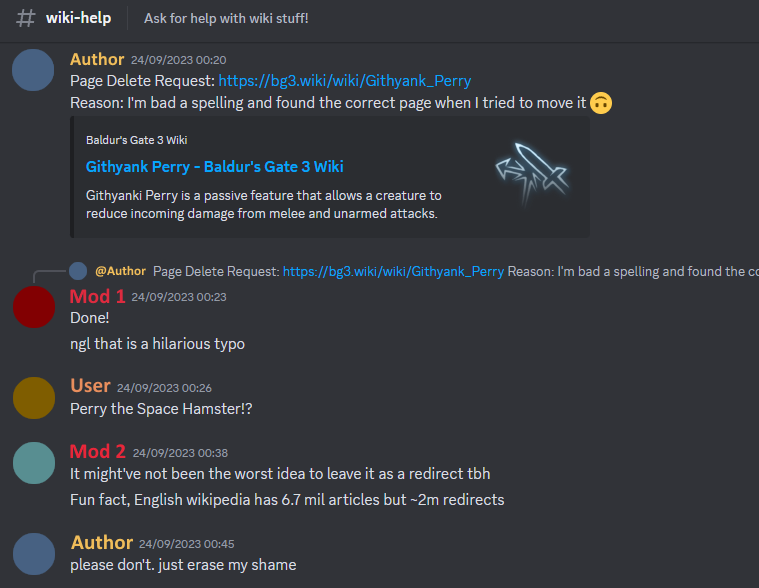Open User's brown avatar profile
759x588 pixels.
(x=34, y=398)
